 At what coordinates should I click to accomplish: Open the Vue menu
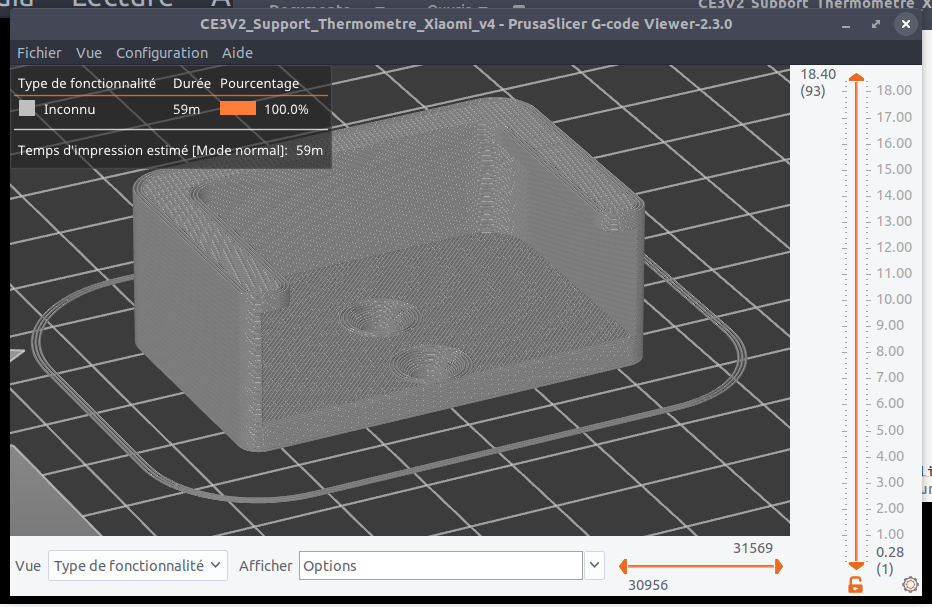(89, 53)
